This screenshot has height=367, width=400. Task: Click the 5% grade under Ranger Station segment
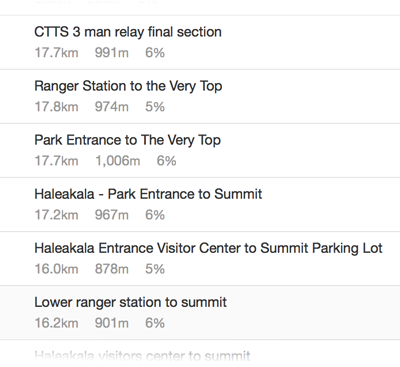pos(155,107)
